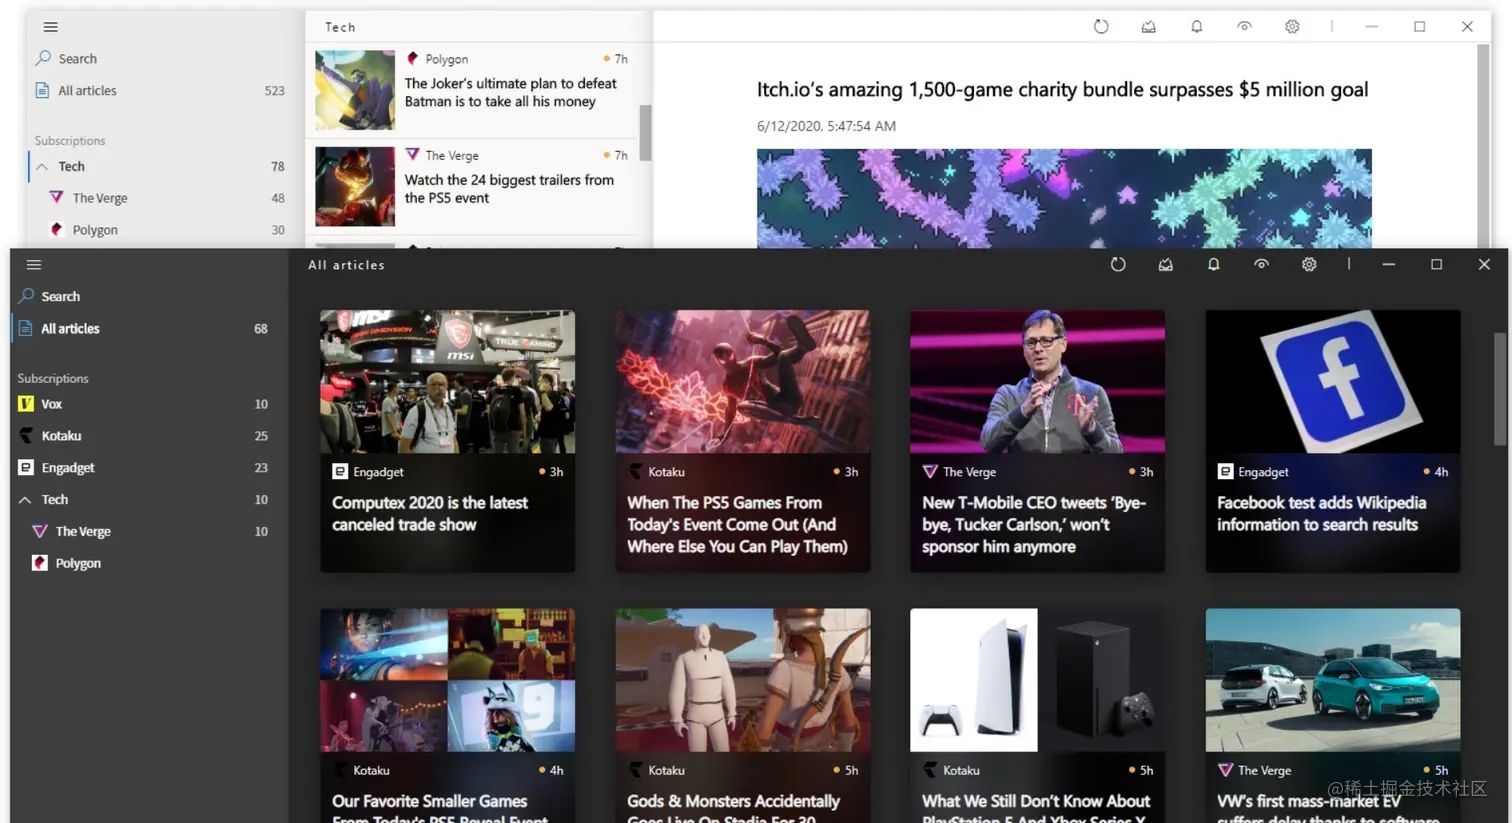This screenshot has height=823, width=1512.
Task: Open Engadget subscription in sidebar
Action: click(150, 468)
